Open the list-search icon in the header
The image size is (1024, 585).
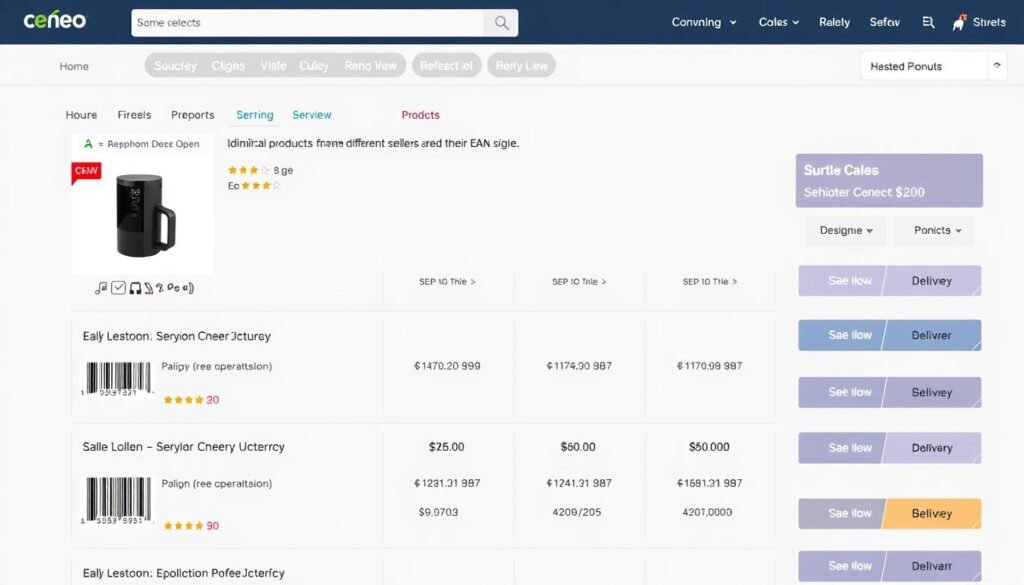coord(927,22)
